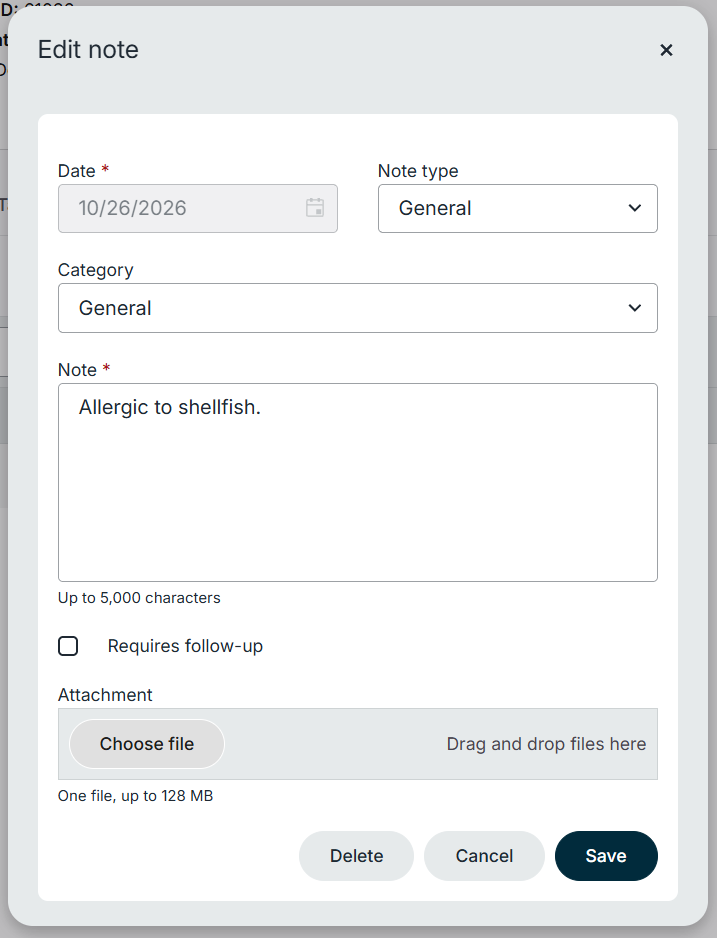The width and height of the screenshot is (717, 938).
Task: Expand the Category dropdown
Action: 358,308
